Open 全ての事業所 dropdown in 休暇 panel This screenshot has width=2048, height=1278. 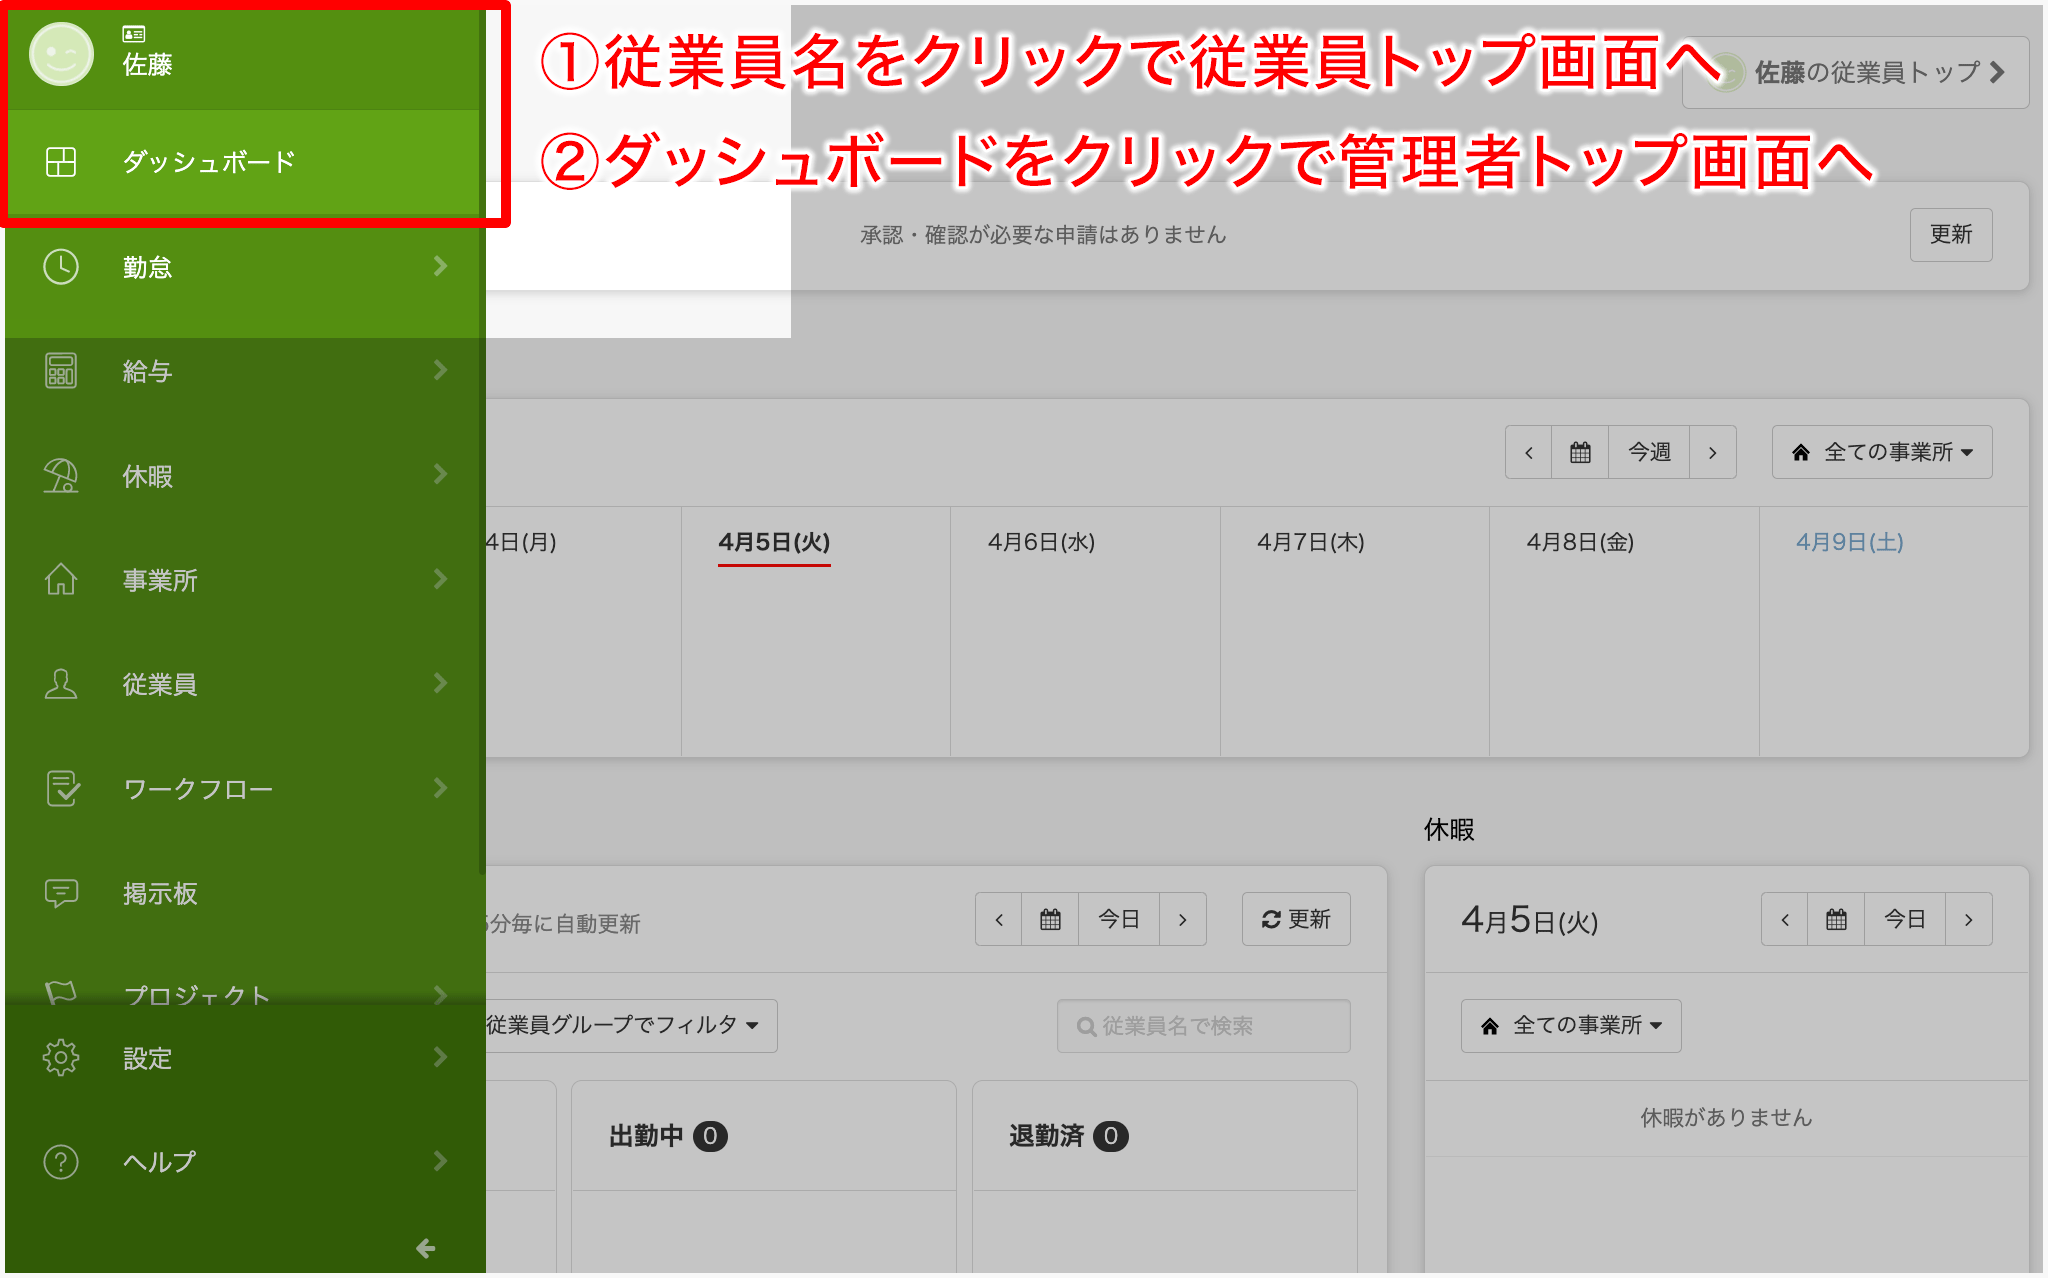[1571, 1026]
